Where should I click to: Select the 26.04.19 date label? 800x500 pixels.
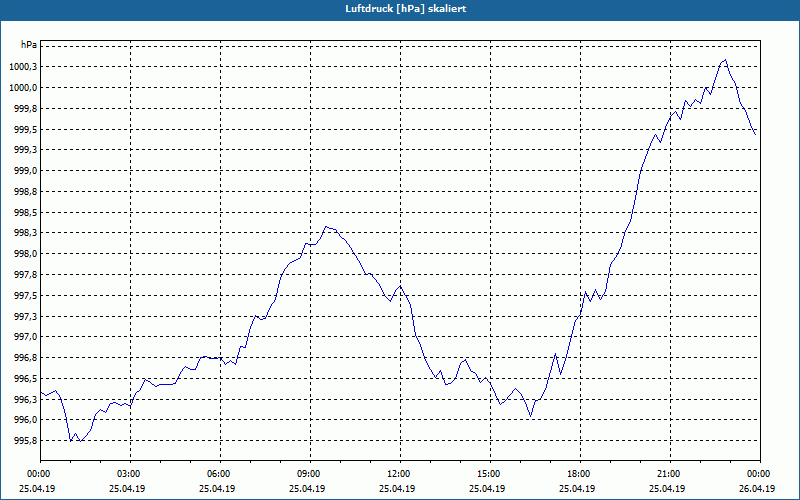759,489
